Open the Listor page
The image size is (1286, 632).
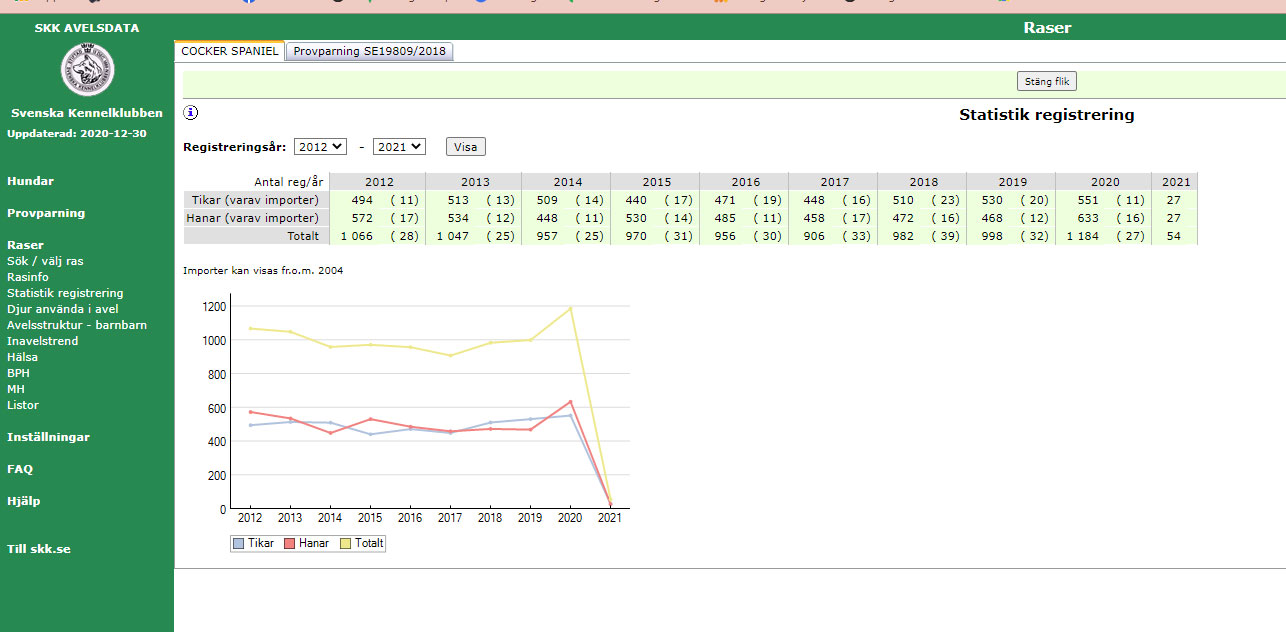pos(23,405)
